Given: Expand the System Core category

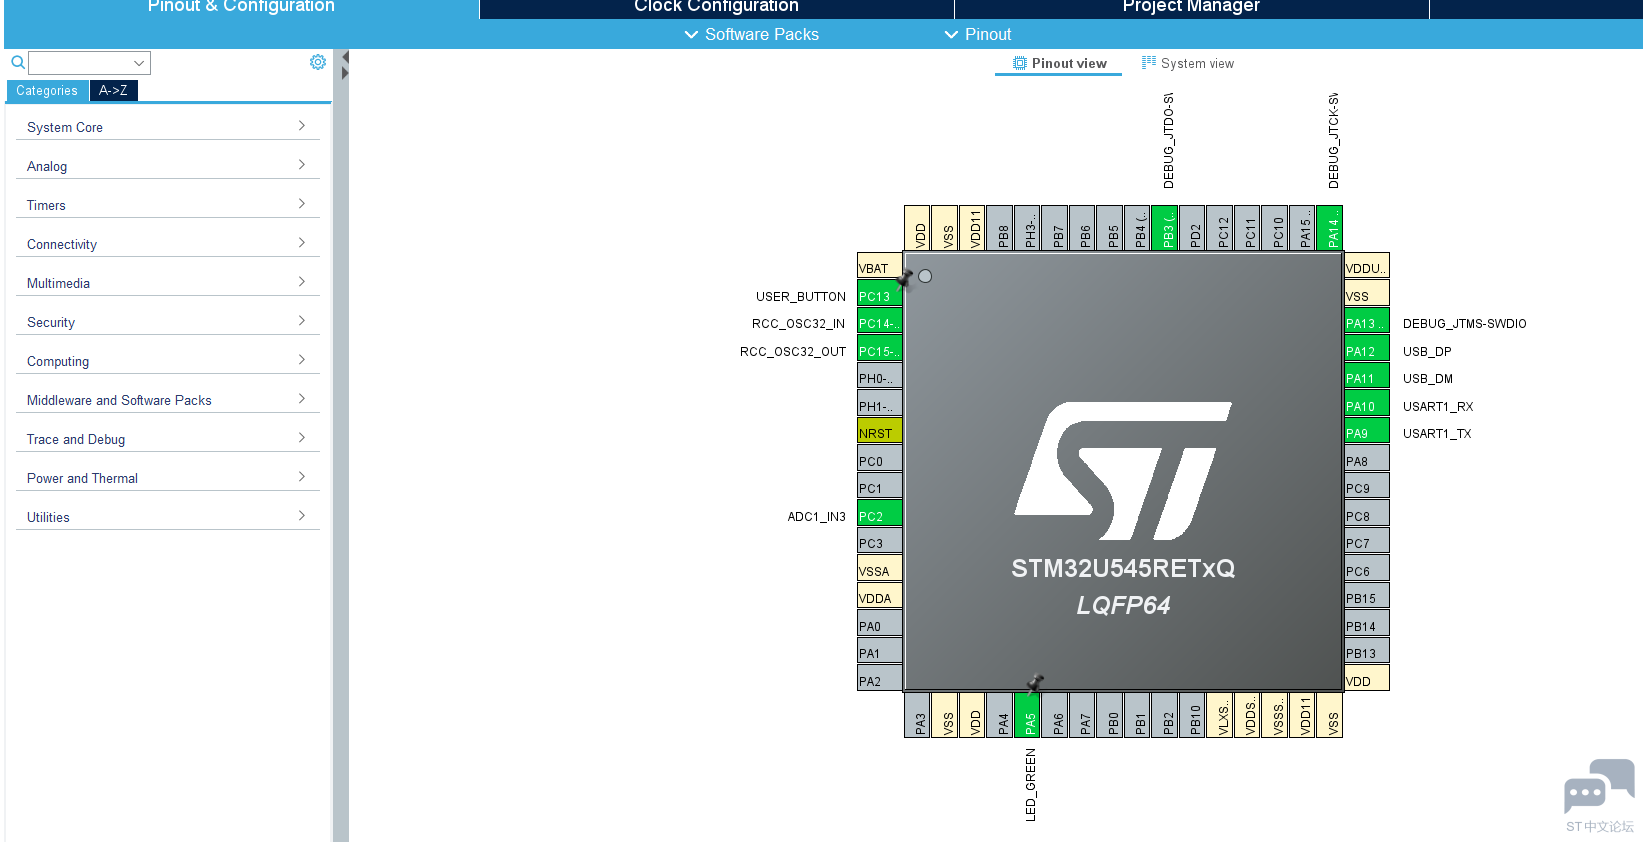Looking at the screenshot, I should (x=167, y=127).
